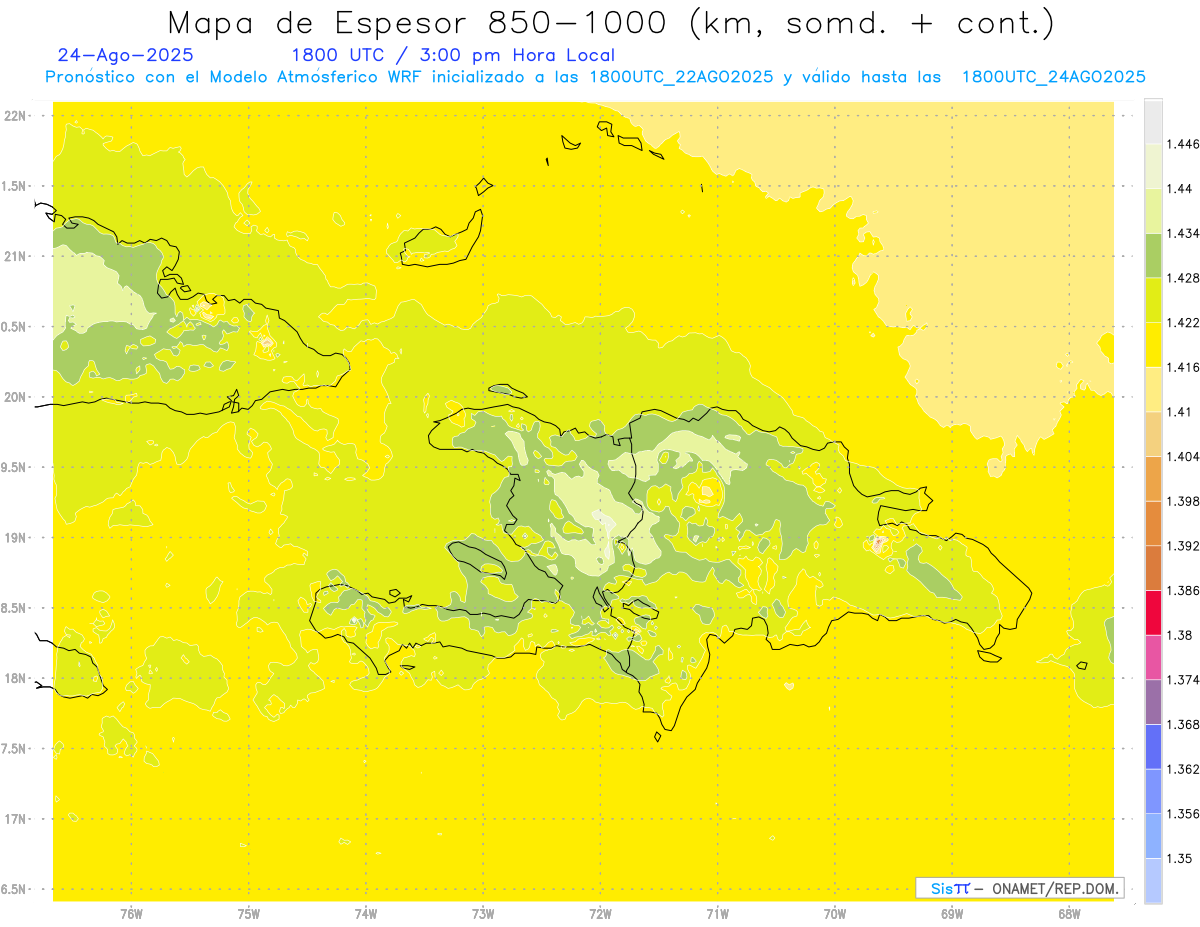Click the longitude label '69W'
Screen dimensions: 1200x927
click(951, 913)
